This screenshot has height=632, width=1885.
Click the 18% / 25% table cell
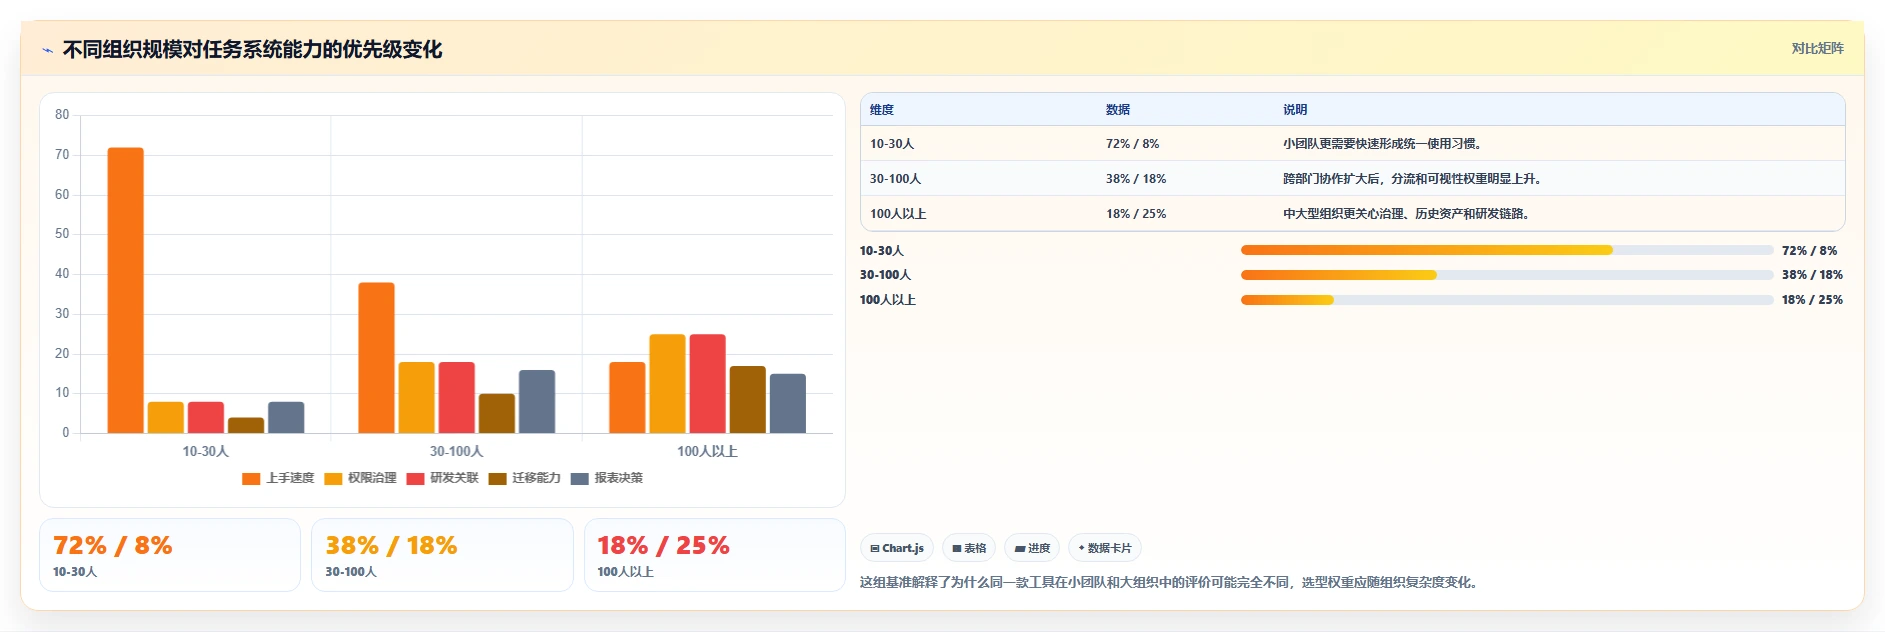[x=1136, y=214]
